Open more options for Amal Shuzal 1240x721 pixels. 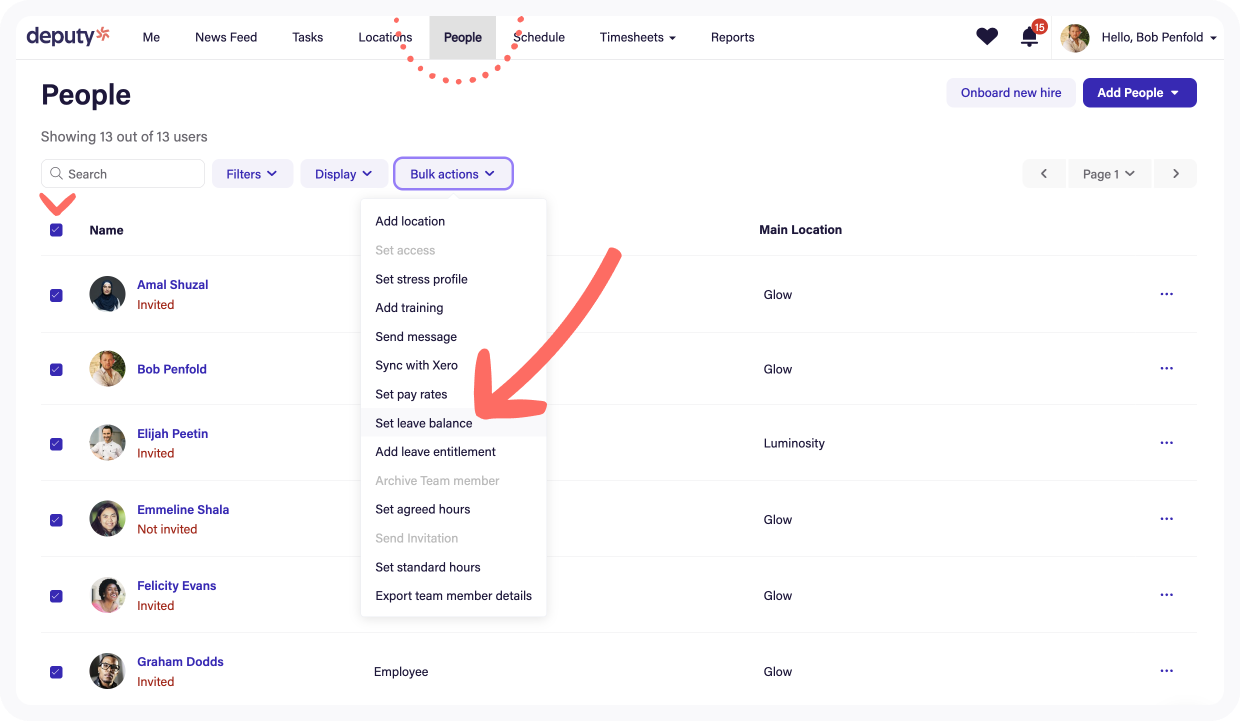[1166, 295]
